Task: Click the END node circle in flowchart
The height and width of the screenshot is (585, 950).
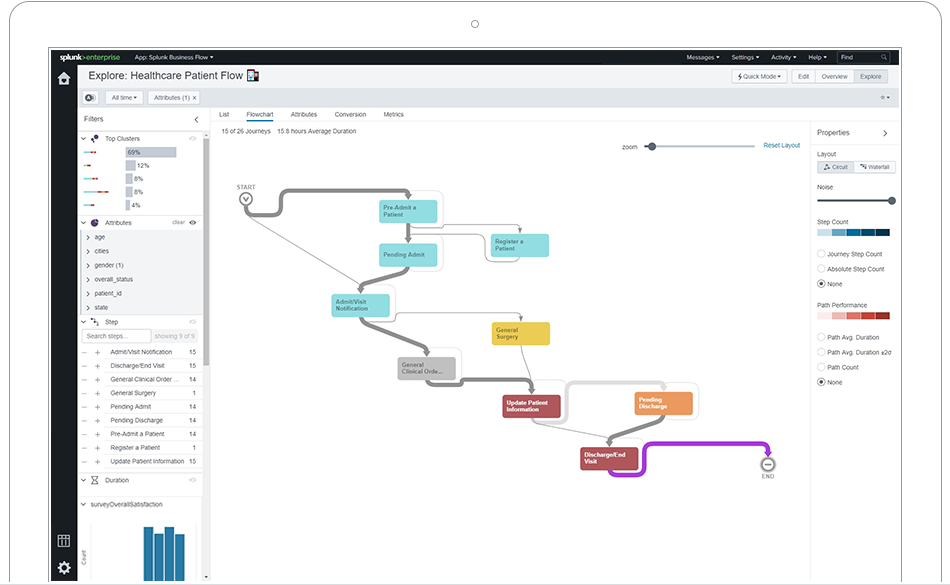Action: (x=768, y=464)
